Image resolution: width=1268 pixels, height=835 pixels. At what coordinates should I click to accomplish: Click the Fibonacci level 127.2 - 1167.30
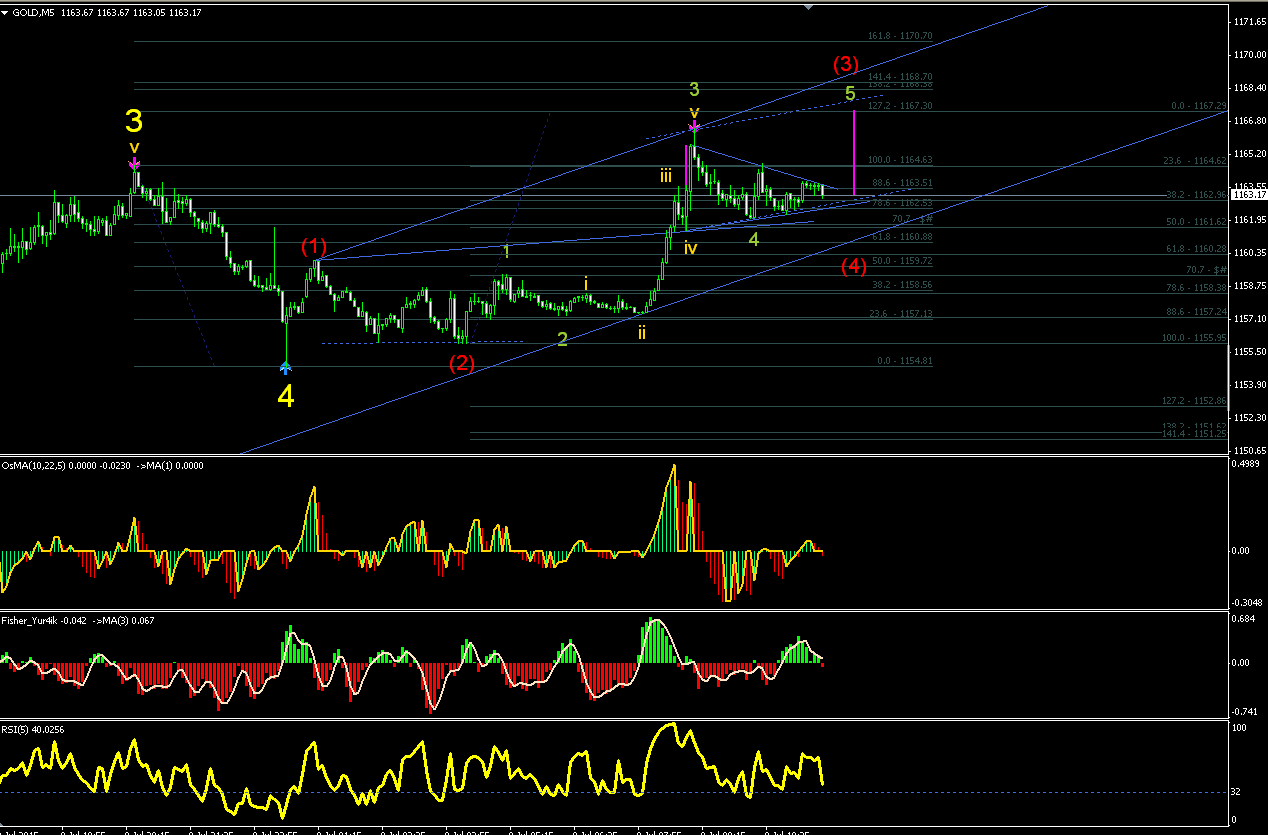click(900, 105)
